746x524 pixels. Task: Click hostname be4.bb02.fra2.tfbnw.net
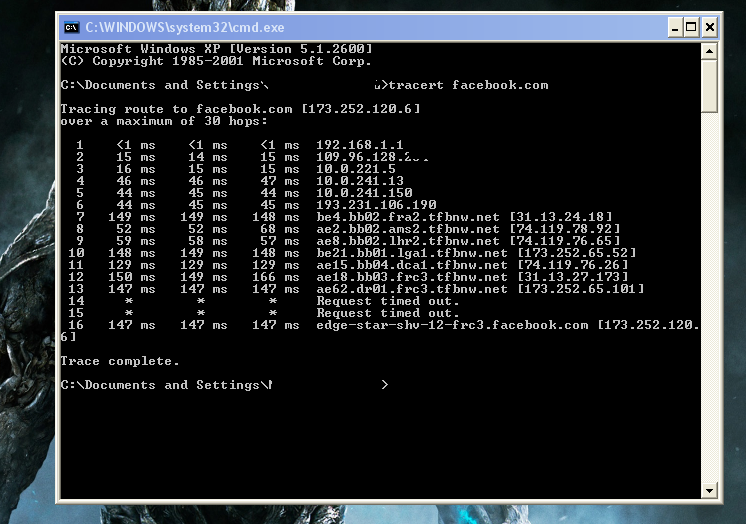[408, 217]
